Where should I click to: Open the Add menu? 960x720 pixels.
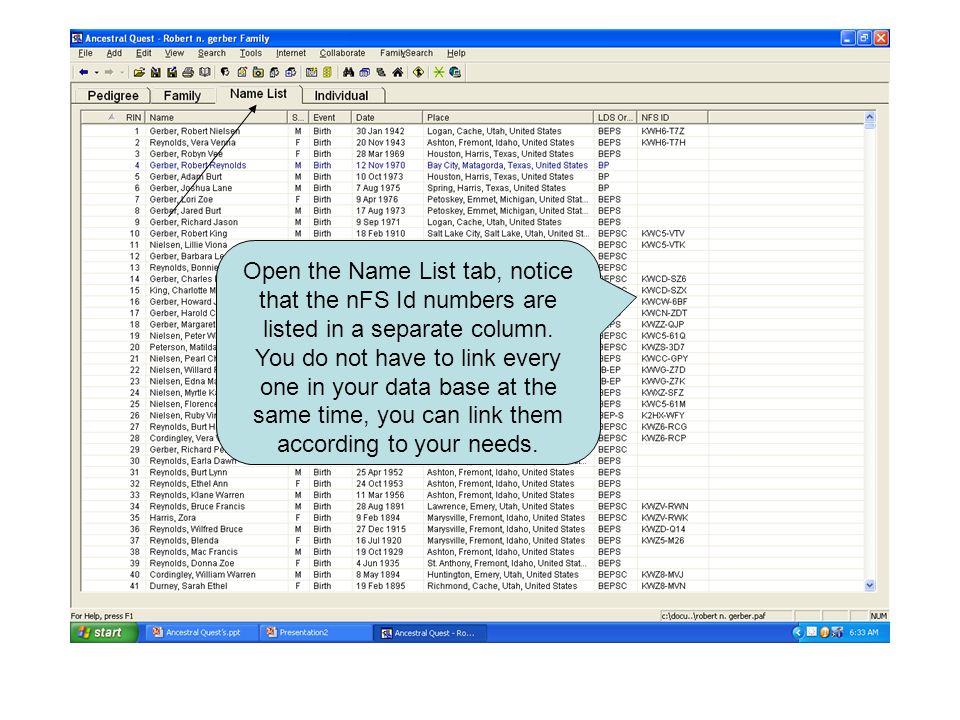point(114,53)
